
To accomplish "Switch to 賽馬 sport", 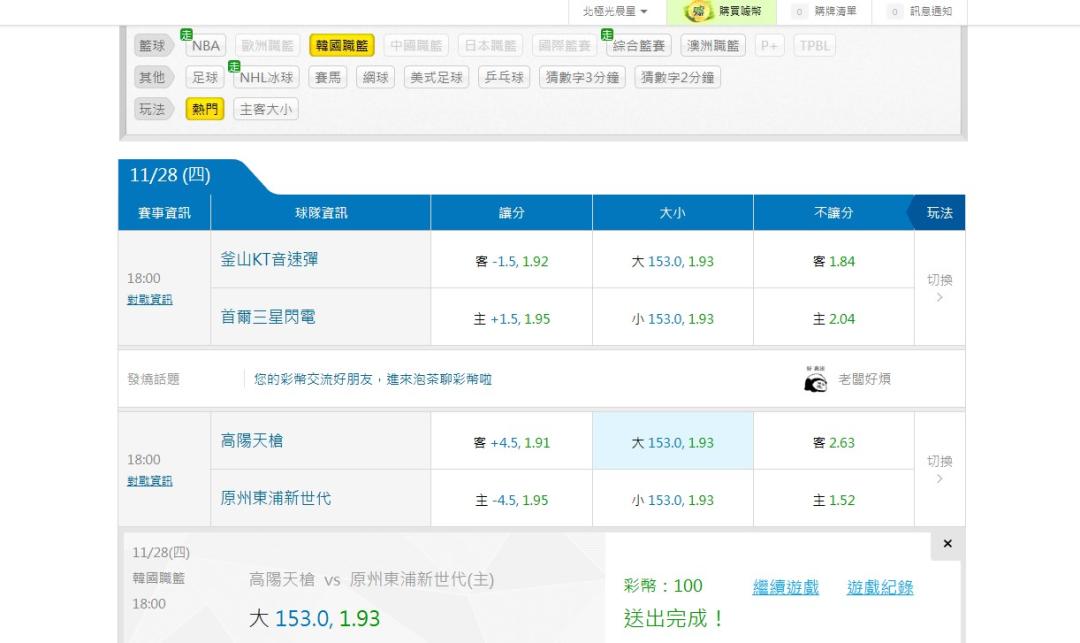I will pos(328,77).
